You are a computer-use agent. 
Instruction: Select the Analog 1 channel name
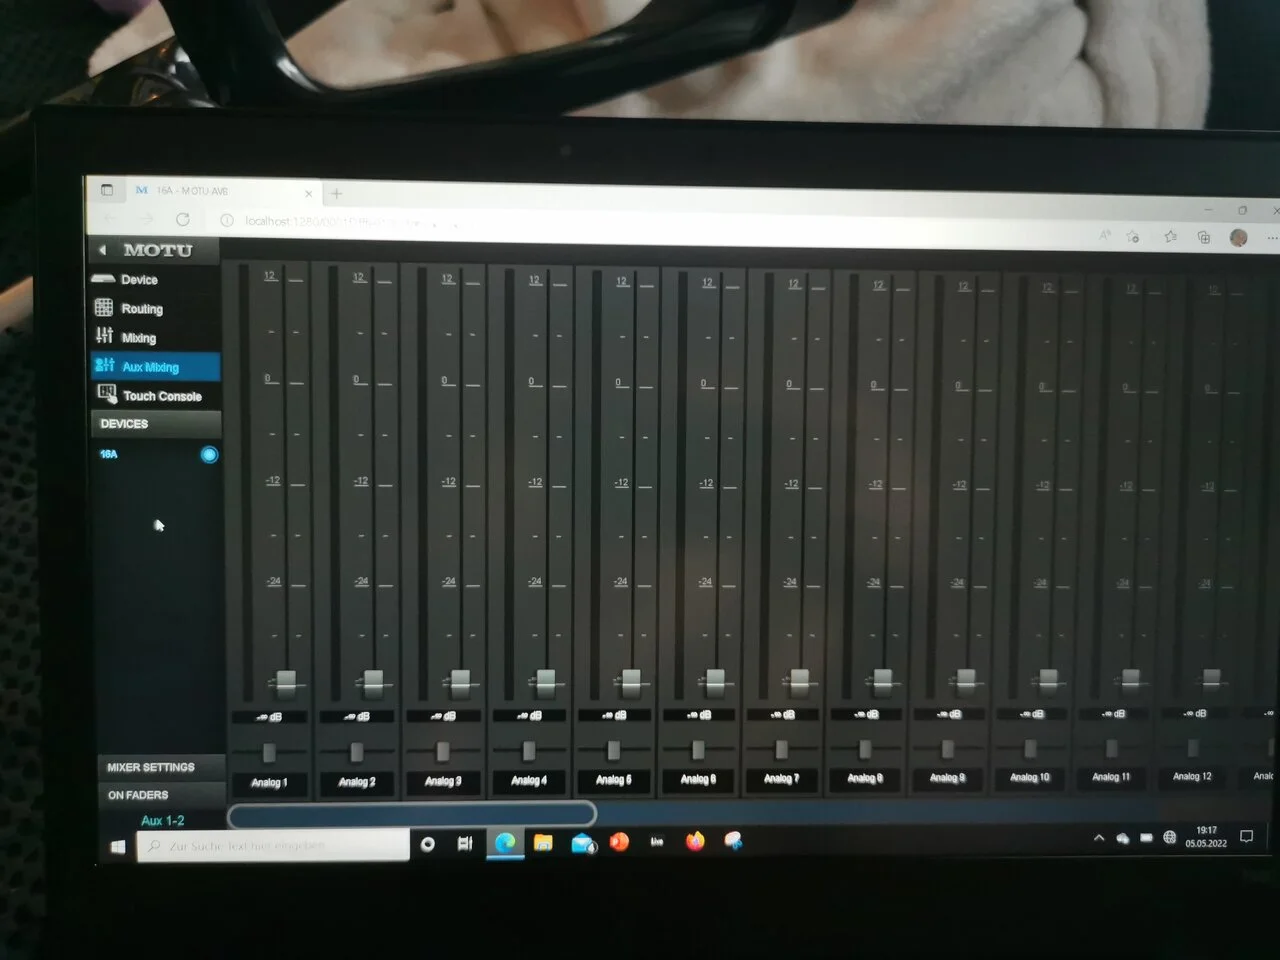click(269, 782)
